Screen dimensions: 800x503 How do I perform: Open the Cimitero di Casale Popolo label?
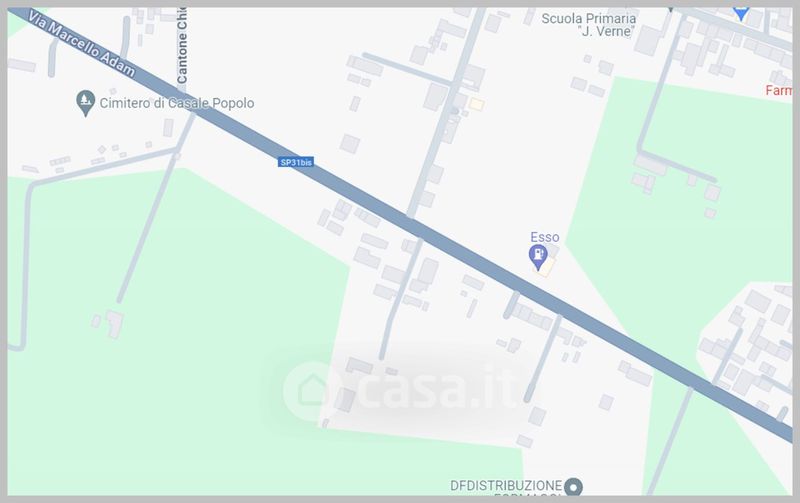pyautogui.click(x=177, y=103)
